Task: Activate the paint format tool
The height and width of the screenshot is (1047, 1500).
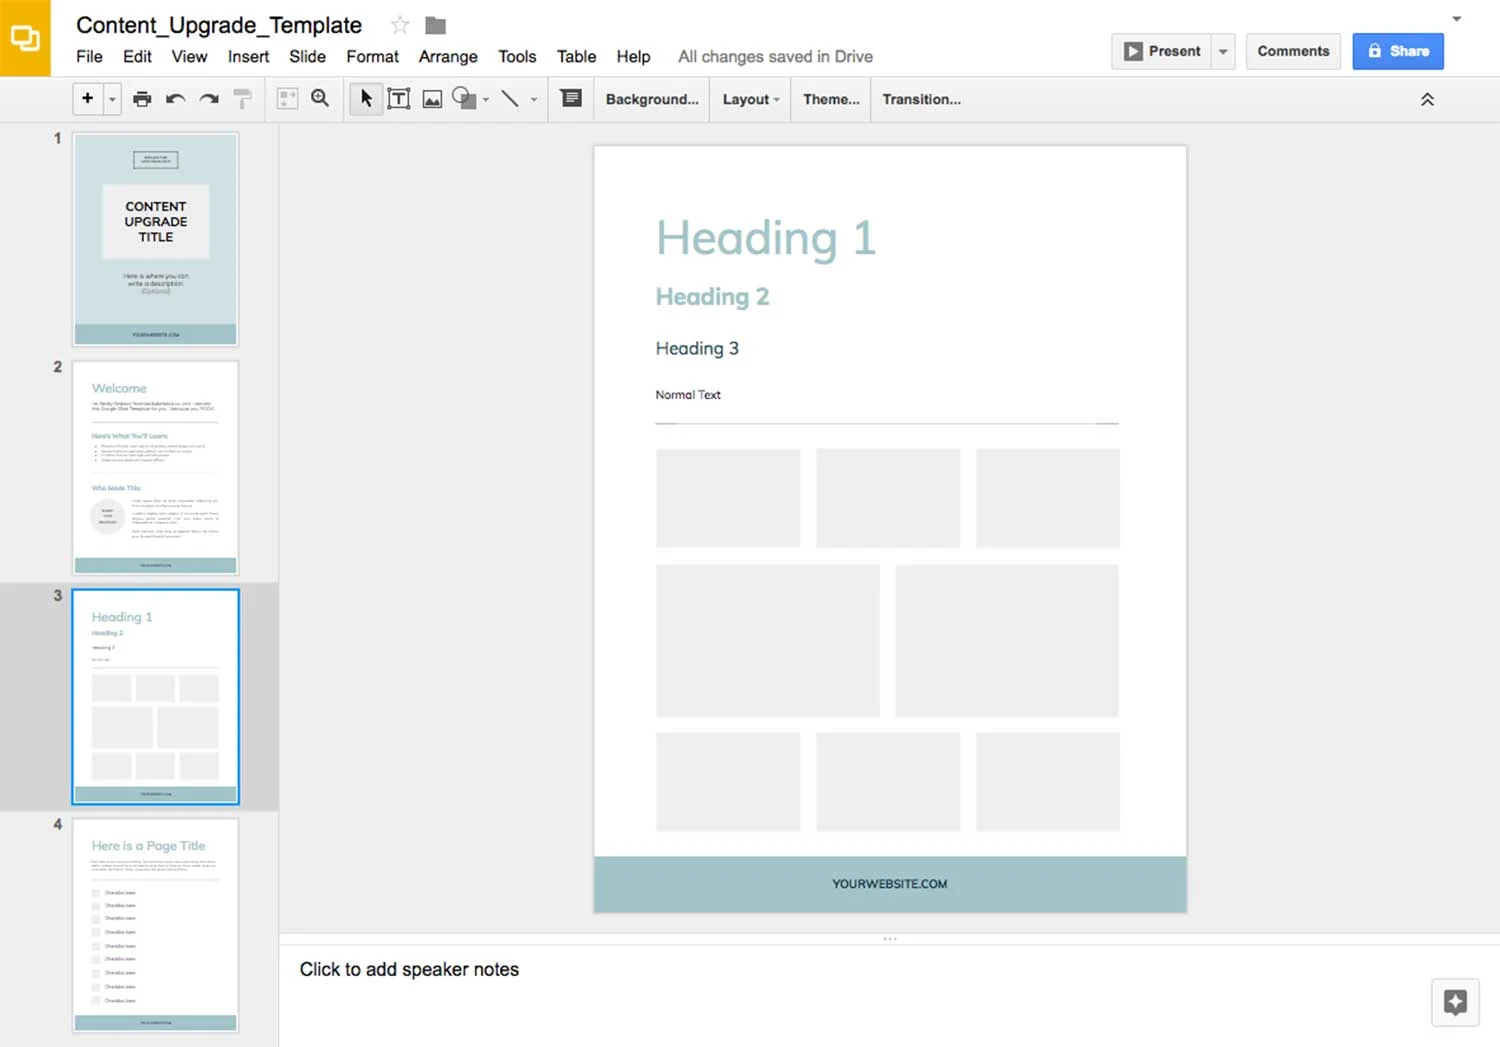Action: pyautogui.click(x=243, y=98)
